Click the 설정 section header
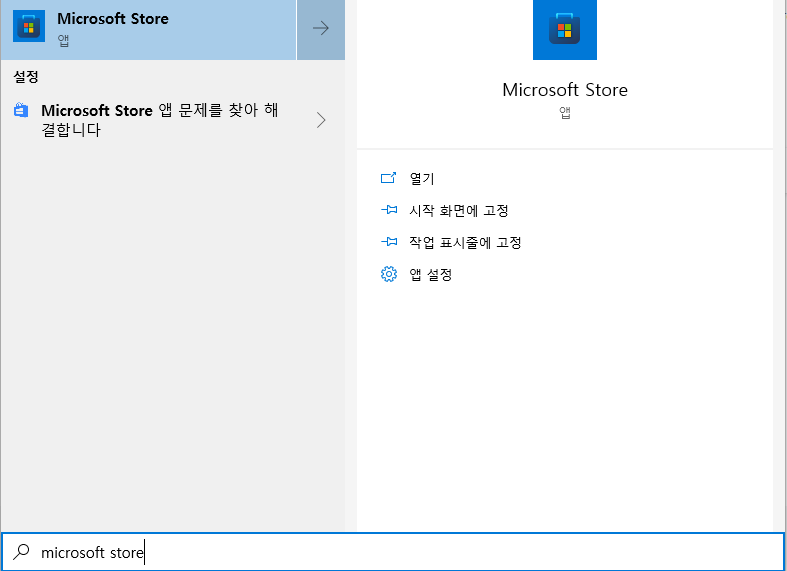The width and height of the screenshot is (787, 571). coord(26,77)
